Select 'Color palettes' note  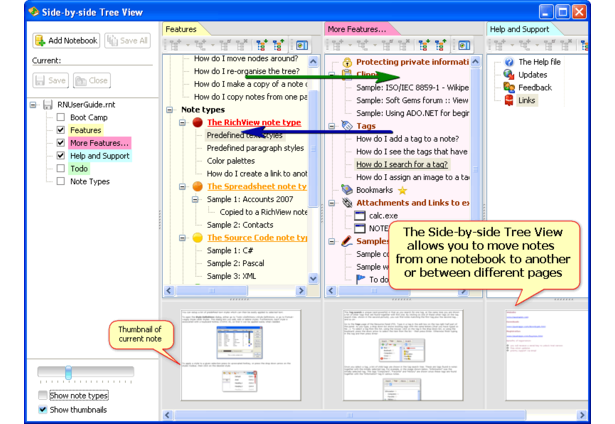click(x=231, y=161)
